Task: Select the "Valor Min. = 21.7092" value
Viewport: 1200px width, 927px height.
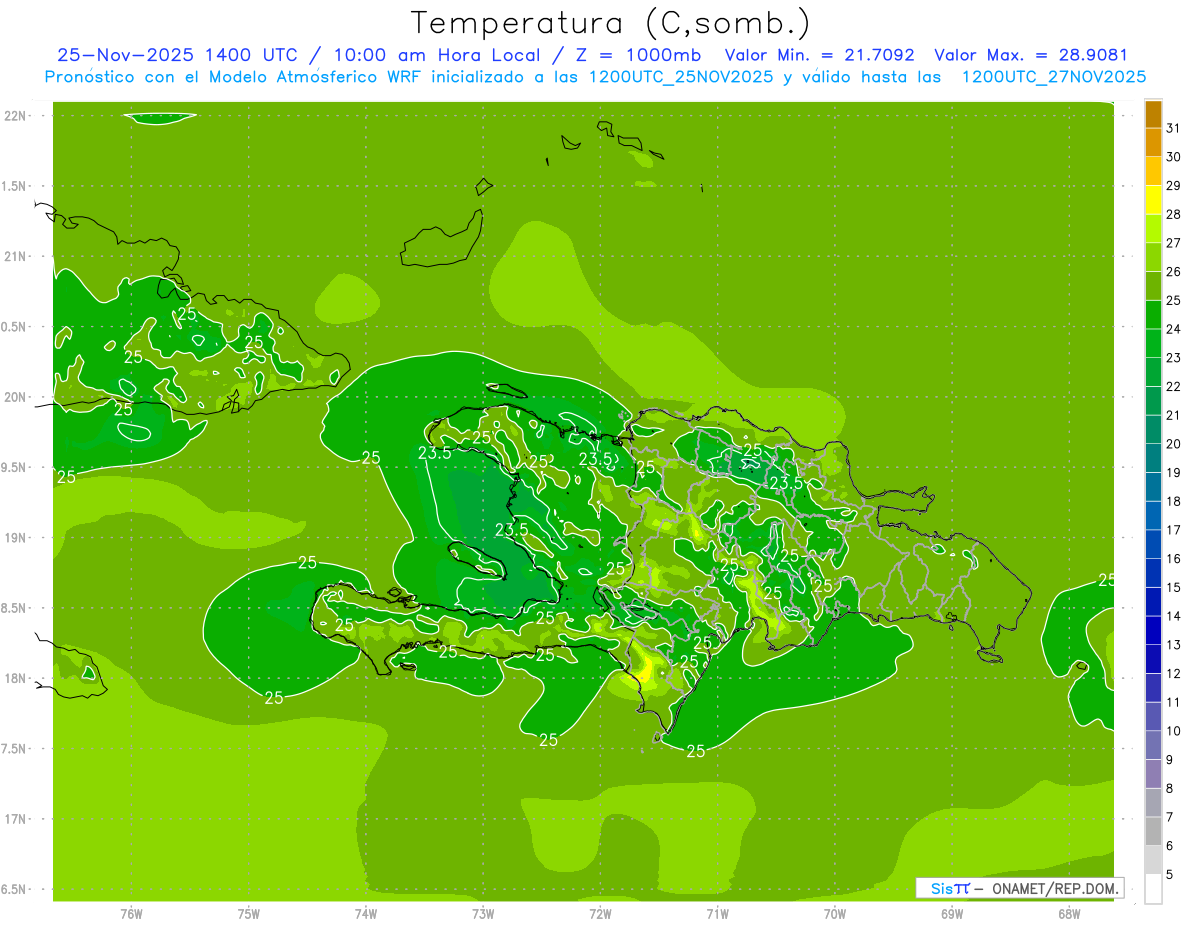Action: [x=819, y=55]
